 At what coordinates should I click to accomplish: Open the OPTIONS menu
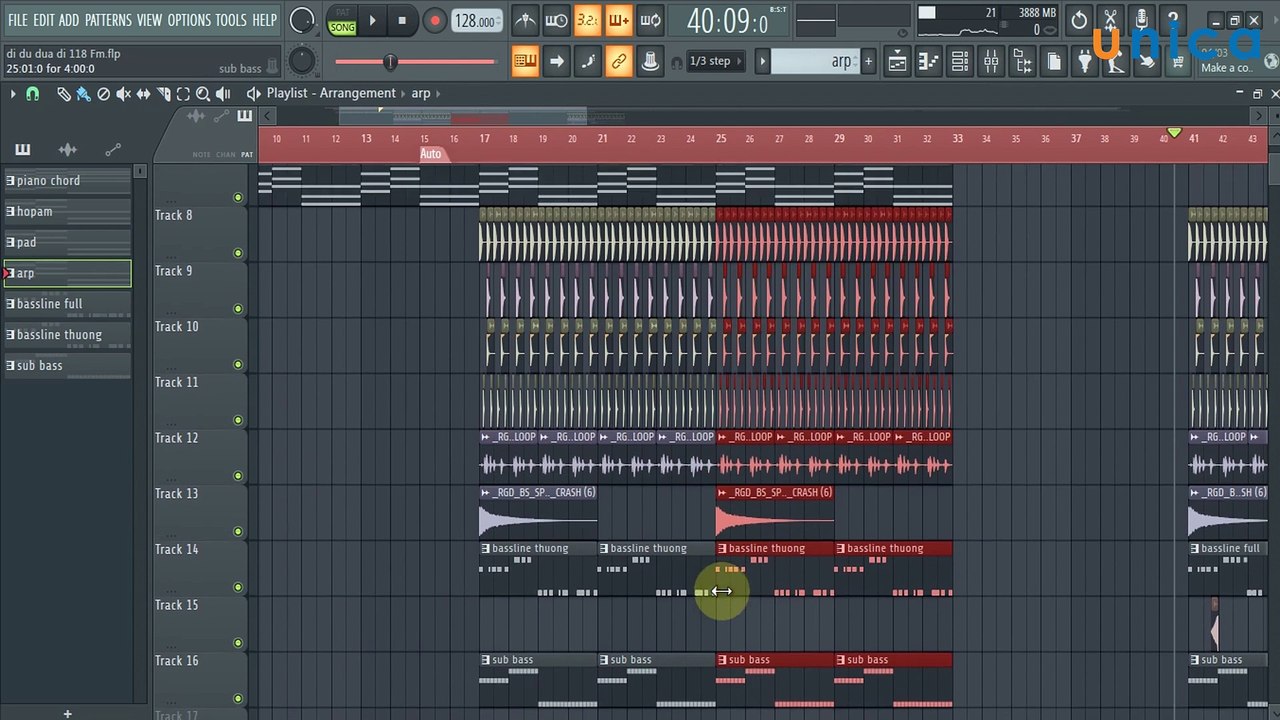(189, 20)
